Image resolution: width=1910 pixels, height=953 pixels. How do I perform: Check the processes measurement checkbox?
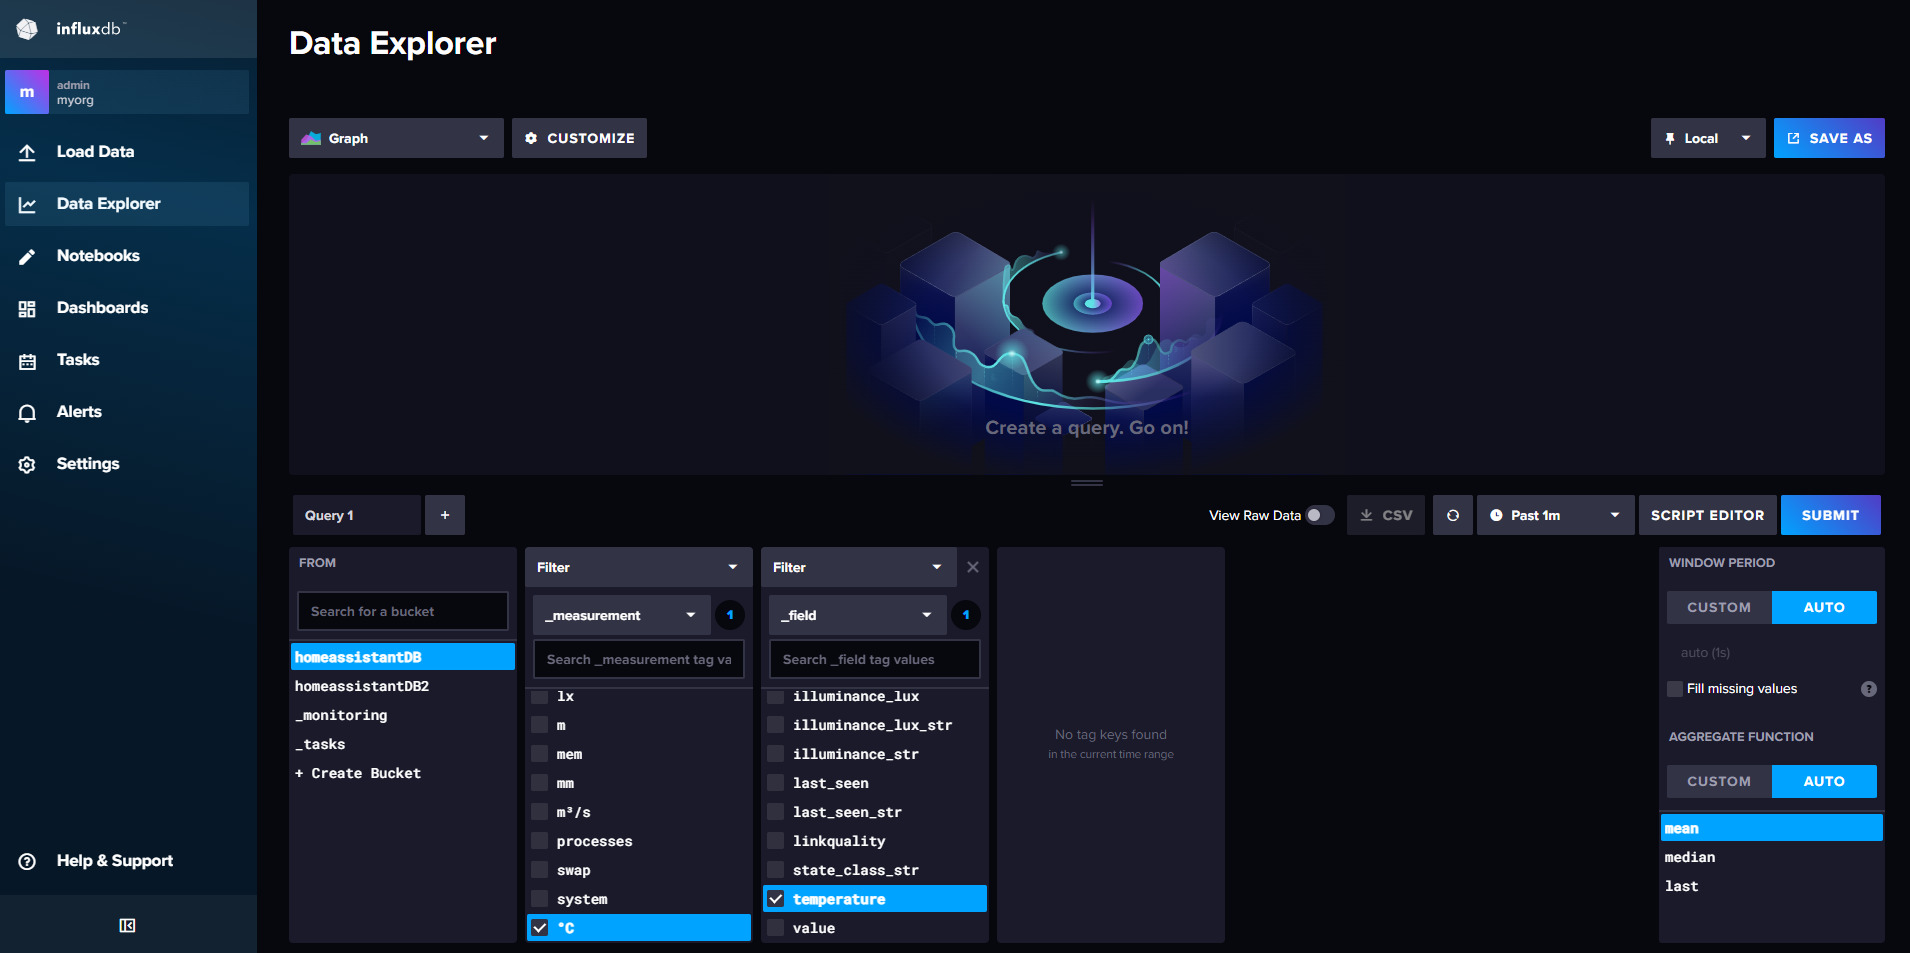coord(540,841)
